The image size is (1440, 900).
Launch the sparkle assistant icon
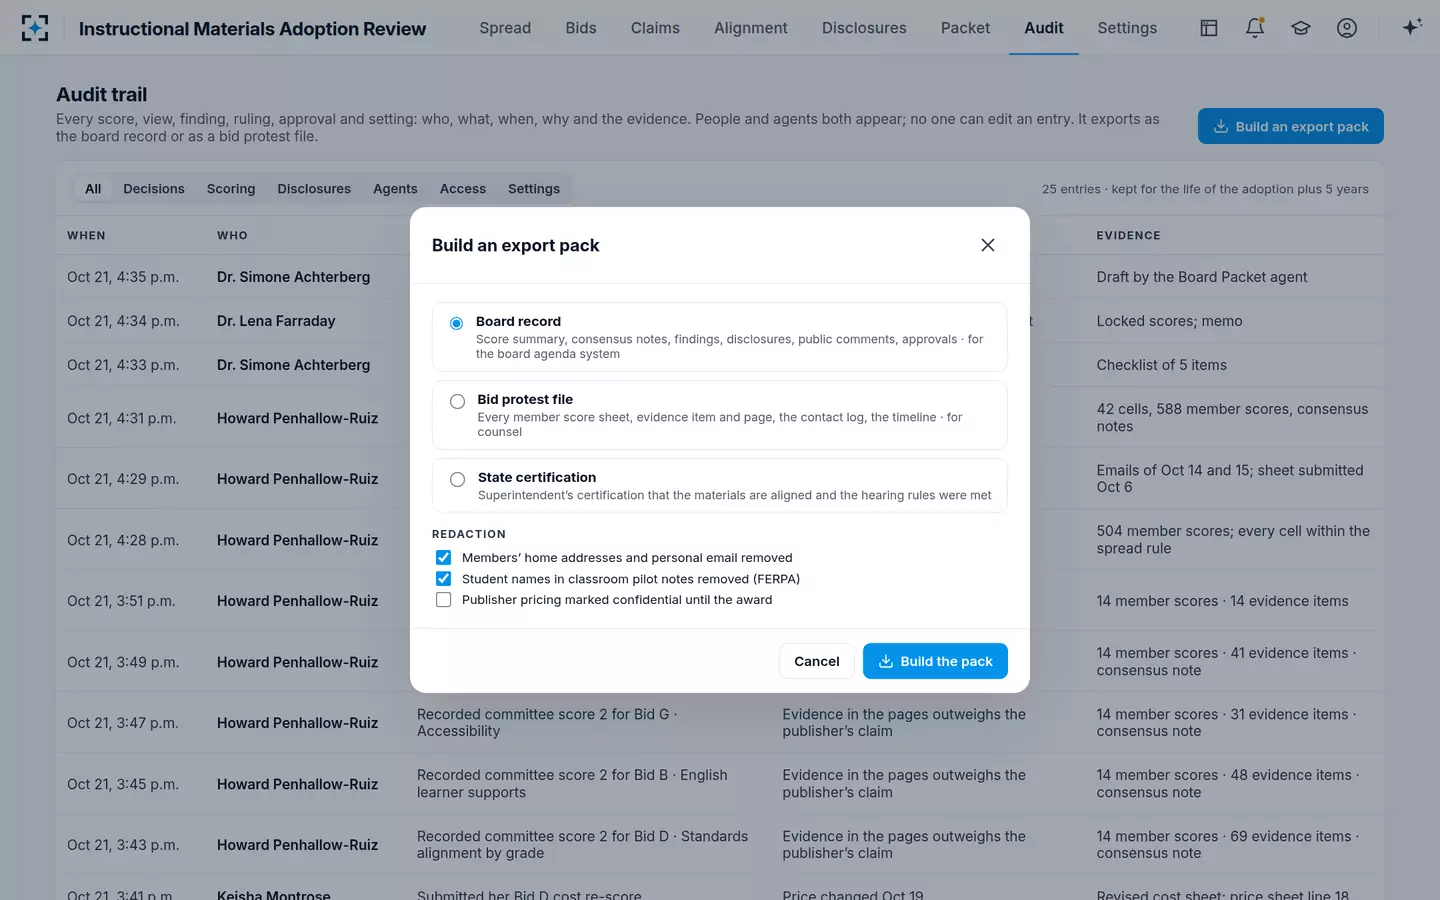tap(1412, 28)
